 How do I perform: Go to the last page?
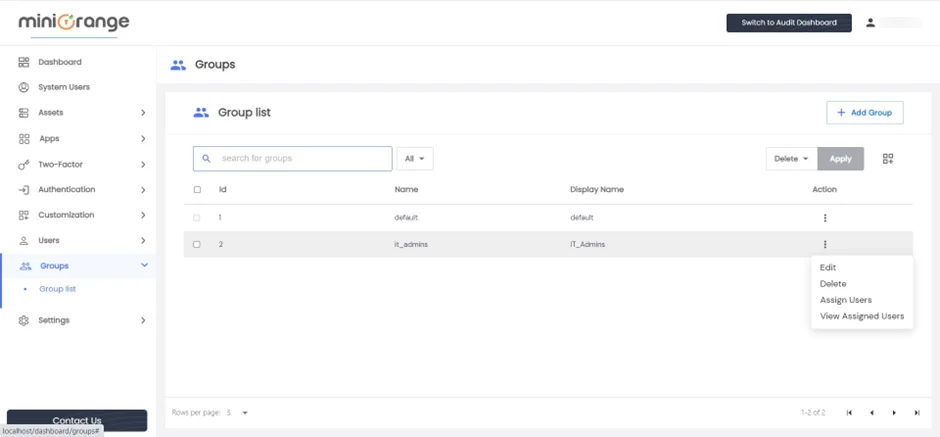pyautogui.click(x=917, y=412)
